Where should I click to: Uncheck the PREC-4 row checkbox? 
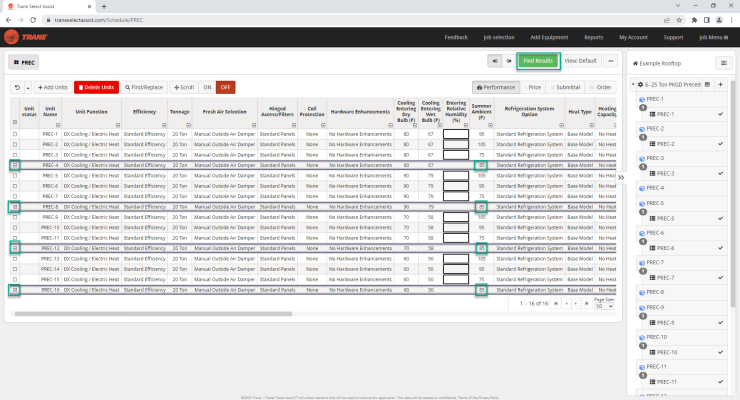tap(15, 165)
